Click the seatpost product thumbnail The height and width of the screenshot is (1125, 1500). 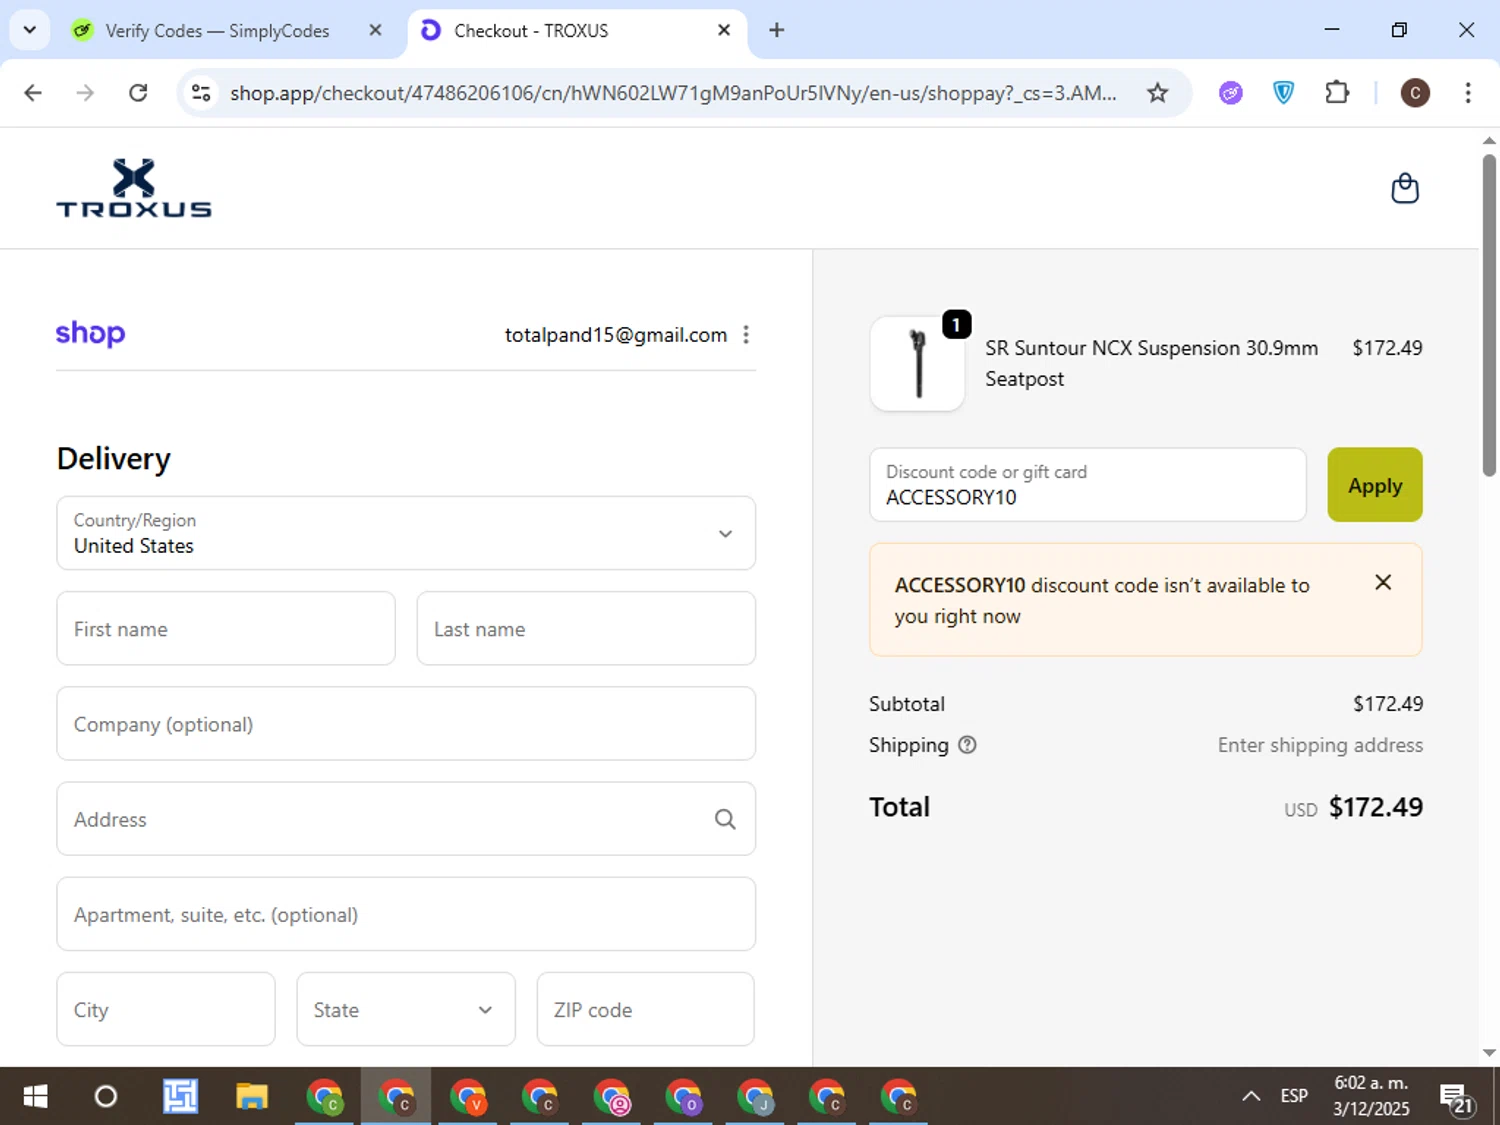[918, 364]
